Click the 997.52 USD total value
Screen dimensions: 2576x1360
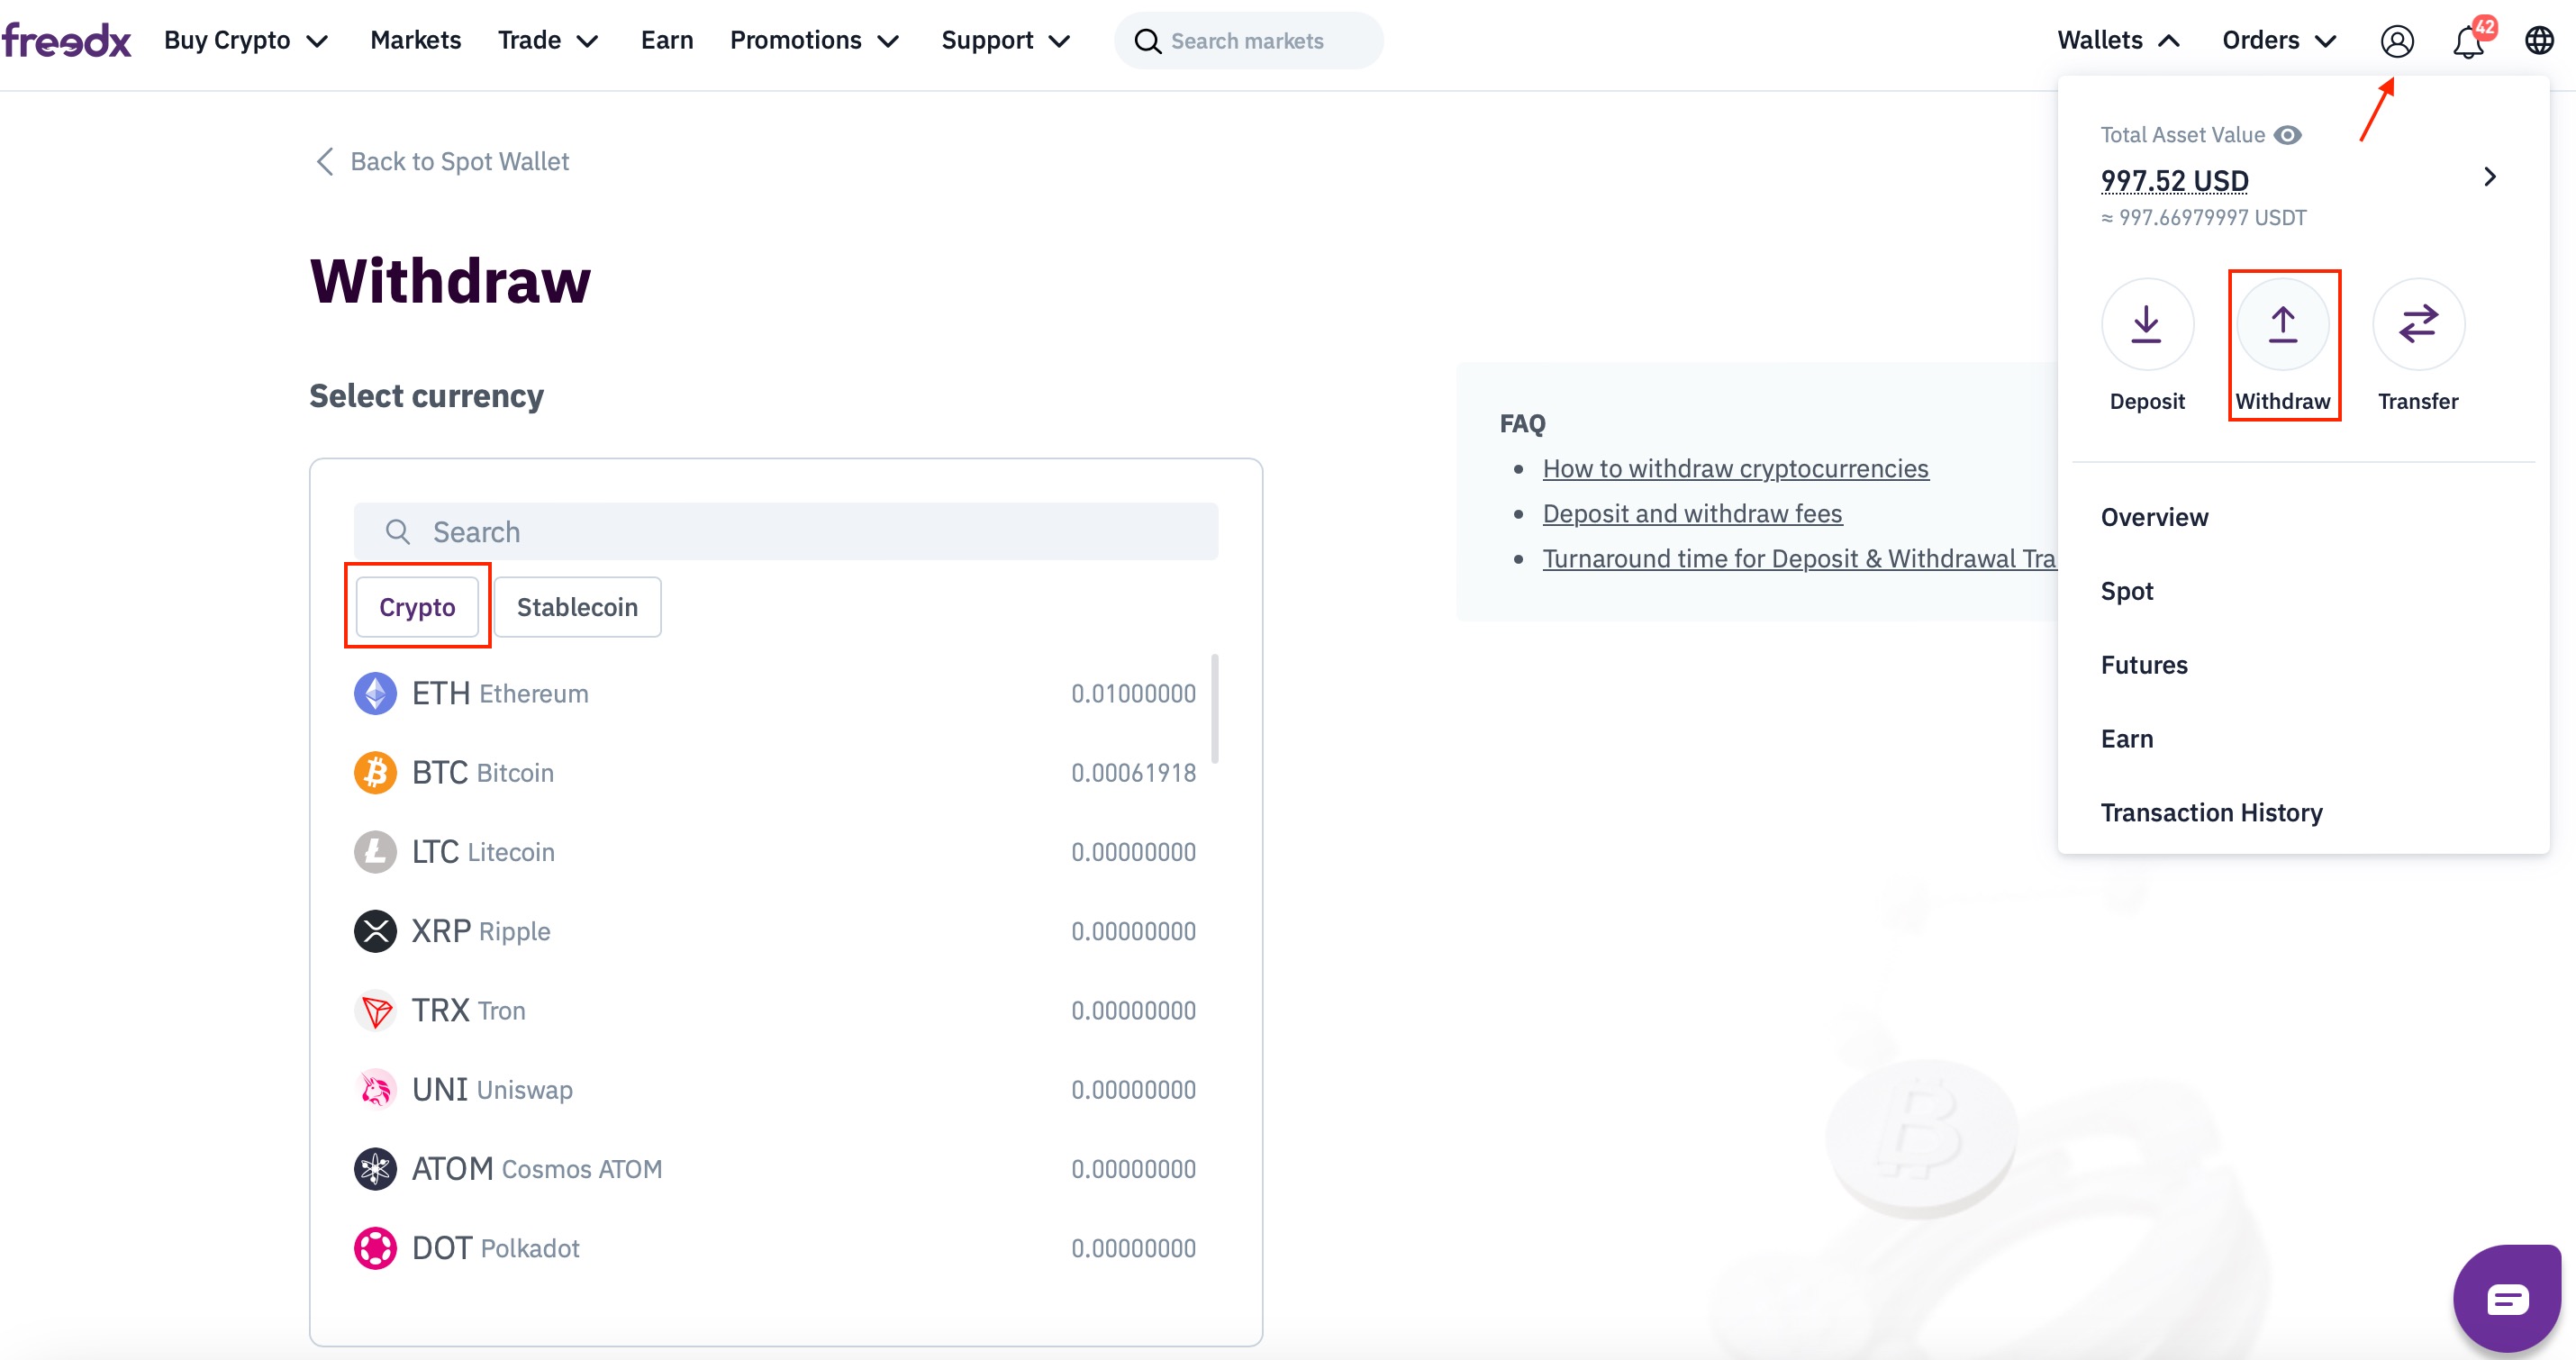coord(2174,181)
